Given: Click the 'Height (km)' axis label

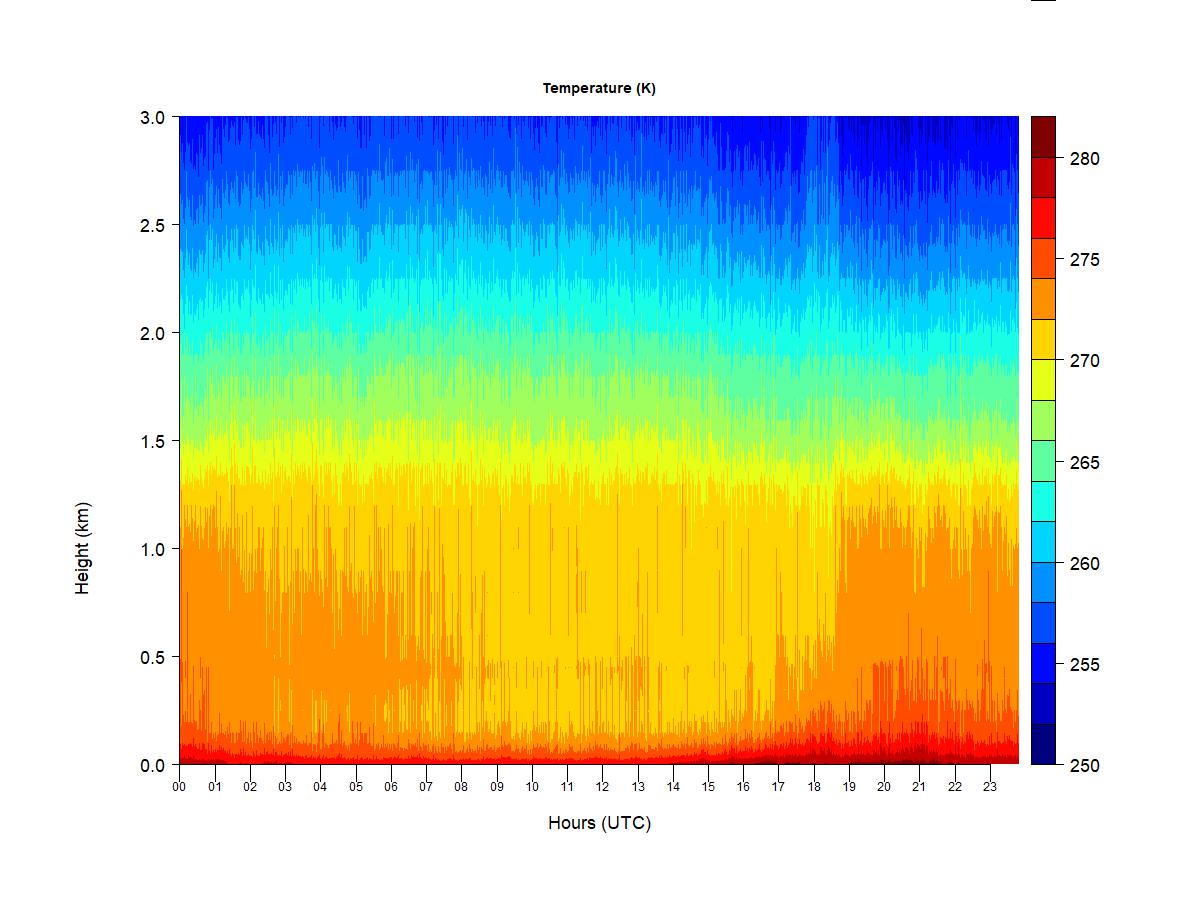Looking at the screenshot, I should pos(82,548).
